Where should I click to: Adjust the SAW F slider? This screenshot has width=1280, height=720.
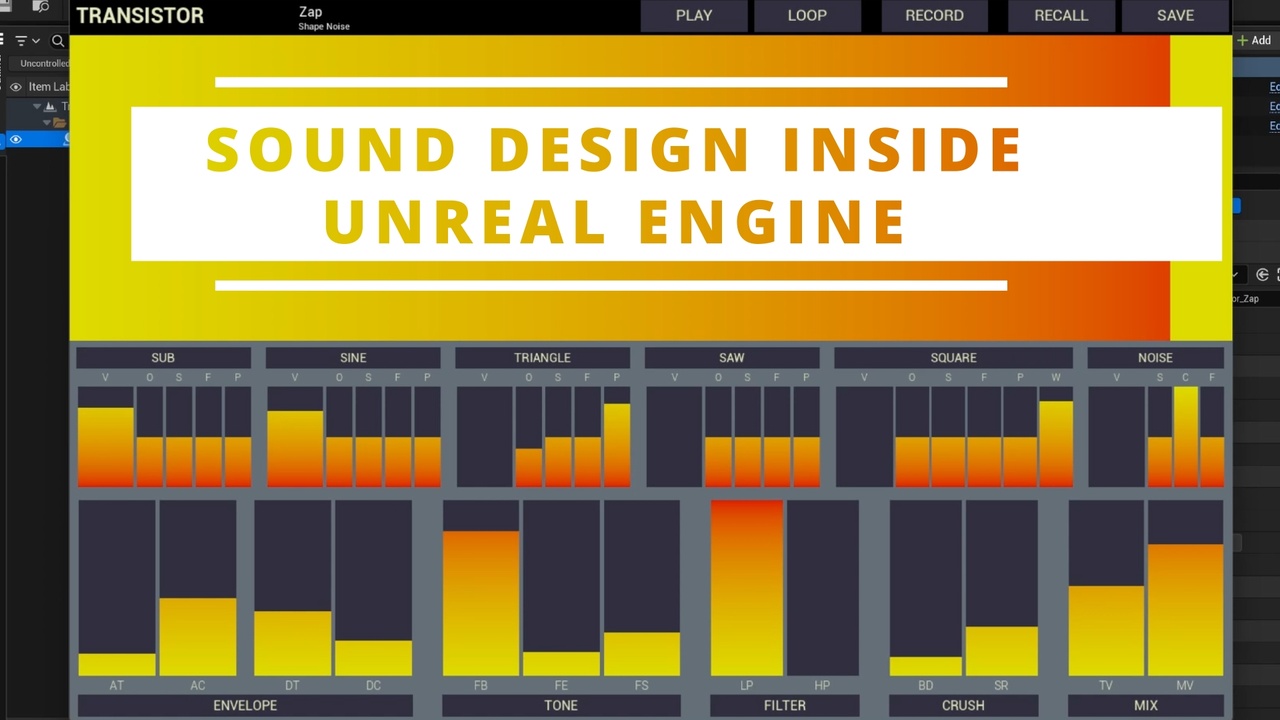[x=777, y=437]
